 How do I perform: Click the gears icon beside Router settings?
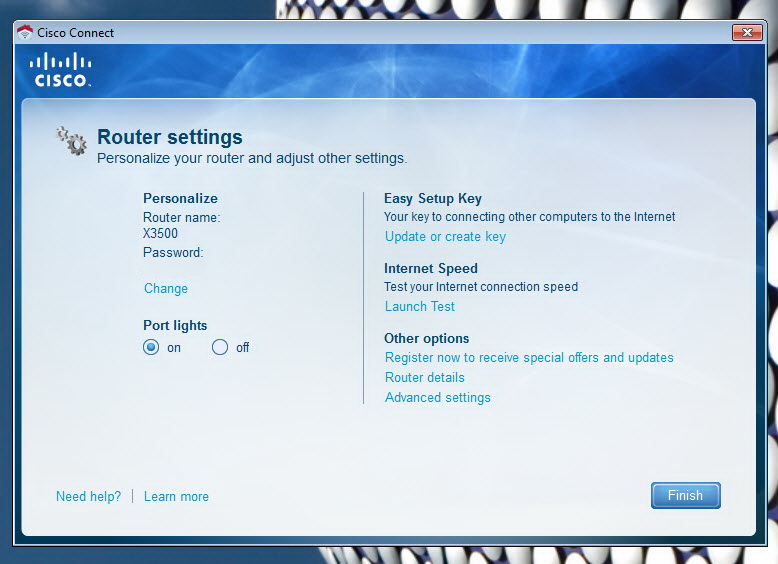pyautogui.click(x=71, y=141)
